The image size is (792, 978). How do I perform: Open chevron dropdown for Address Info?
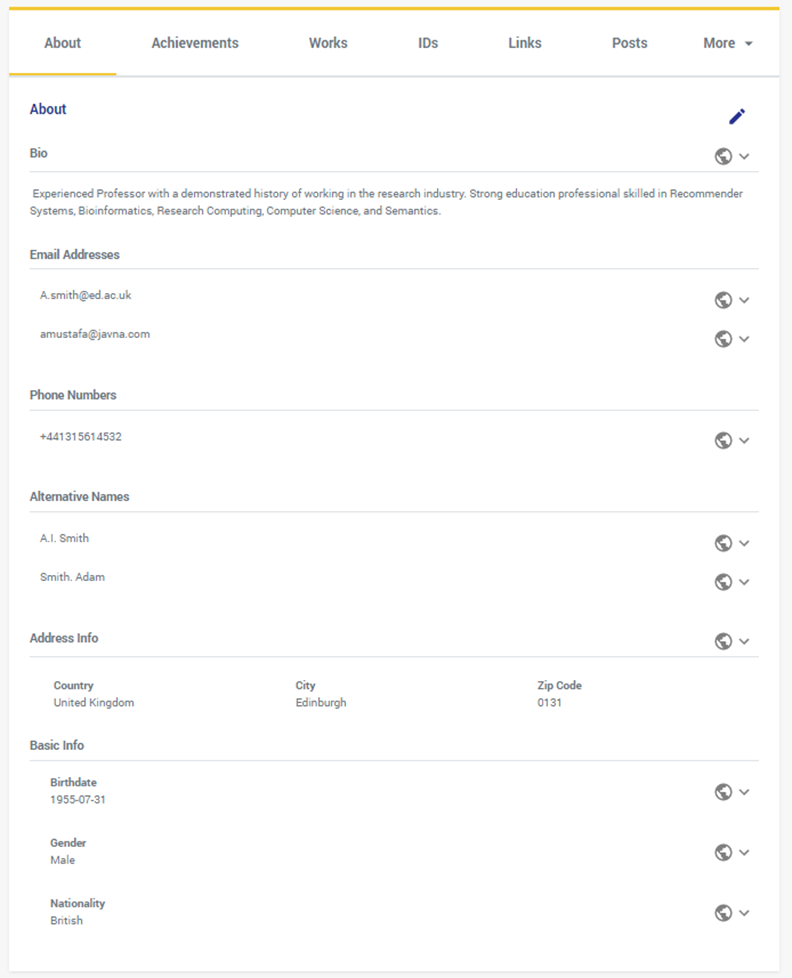(x=744, y=641)
